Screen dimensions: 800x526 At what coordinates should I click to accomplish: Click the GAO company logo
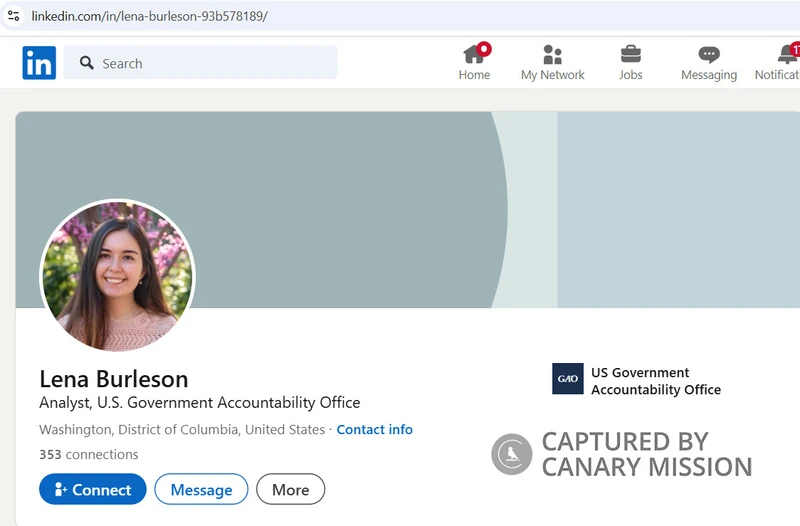pyautogui.click(x=567, y=379)
